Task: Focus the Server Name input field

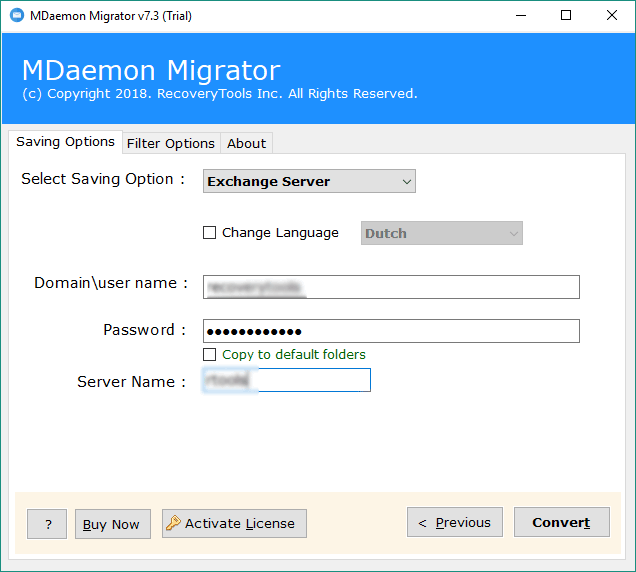Action: 287,380
